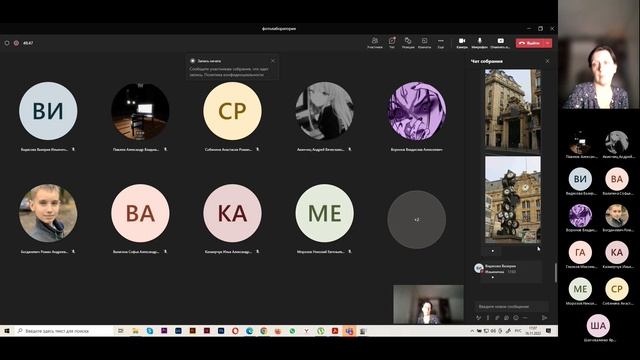Click the Share content button

(500, 42)
